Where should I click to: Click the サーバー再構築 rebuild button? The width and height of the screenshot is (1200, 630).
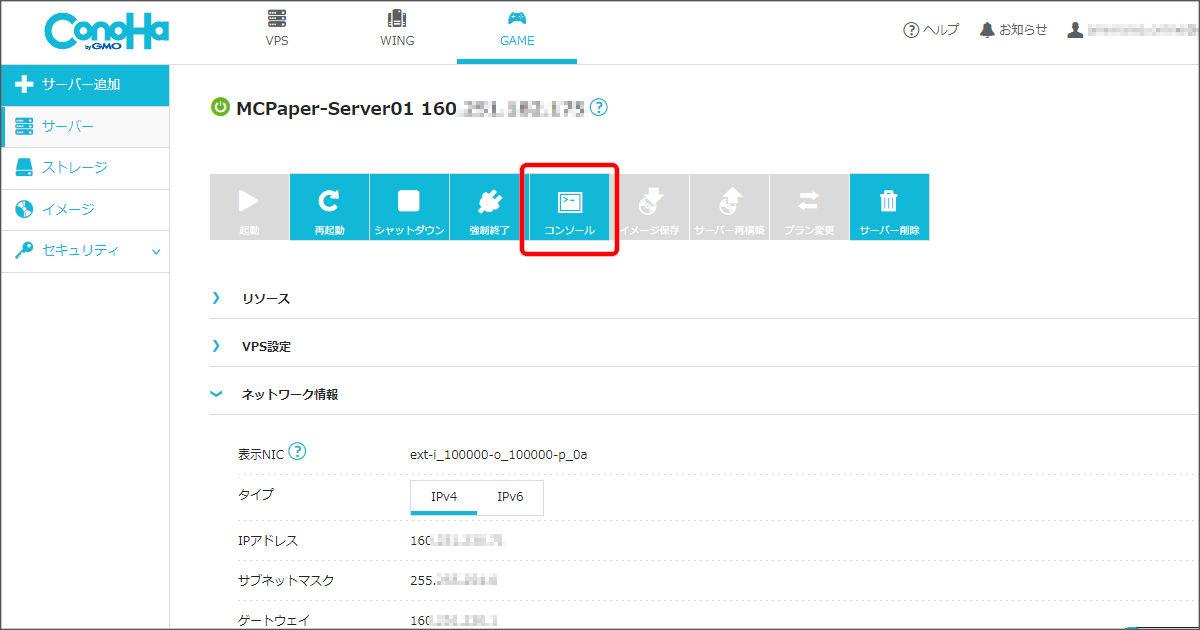point(729,207)
